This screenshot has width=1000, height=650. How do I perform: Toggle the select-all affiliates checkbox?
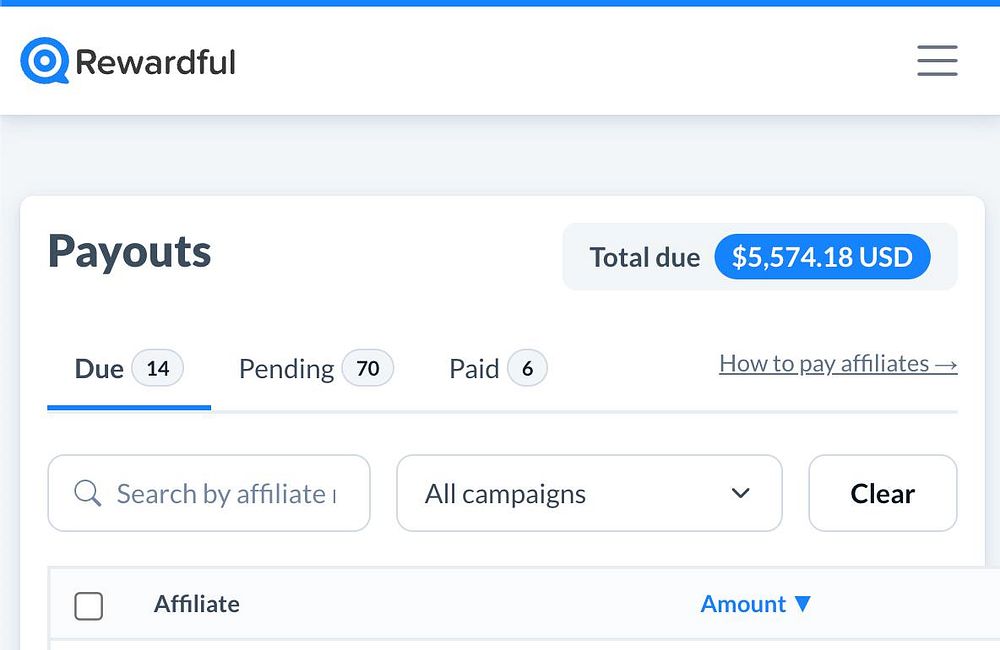pyautogui.click(x=89, y=605)
